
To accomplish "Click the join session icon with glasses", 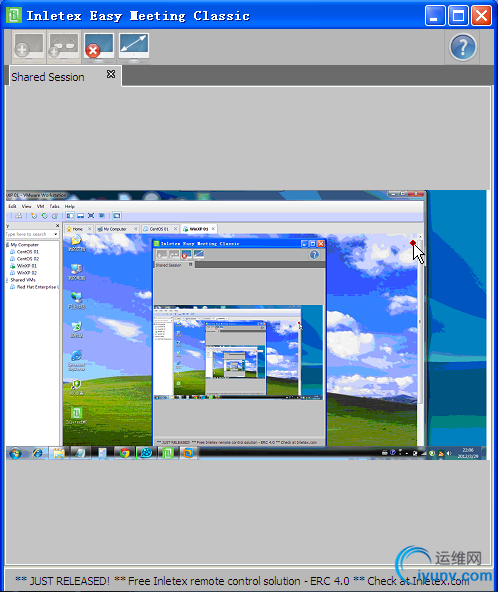I will click(x=63, y=47).
